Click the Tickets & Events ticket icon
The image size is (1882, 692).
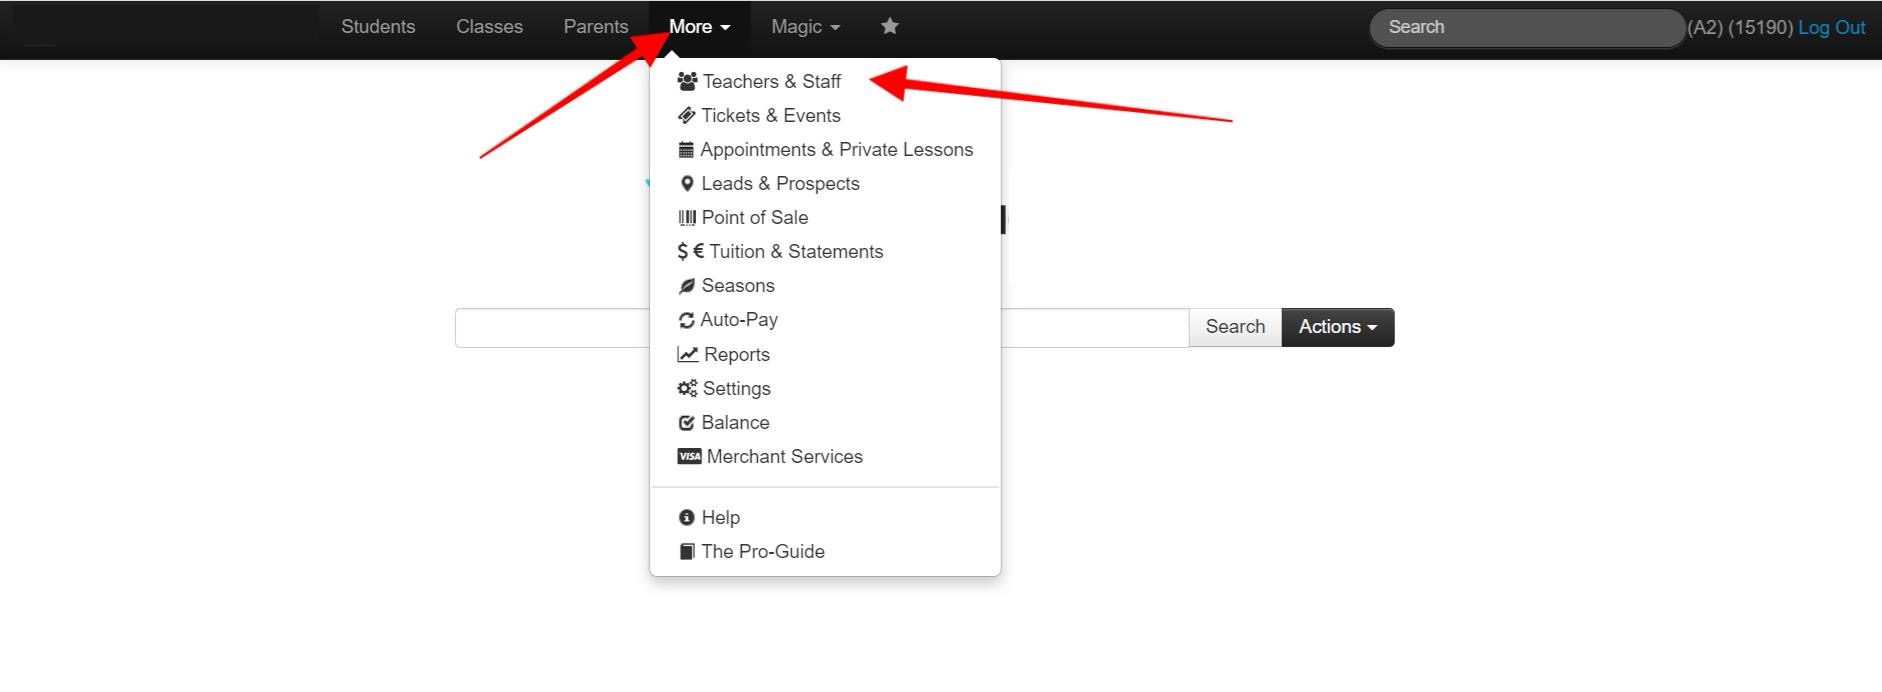[x=686, y=115]
